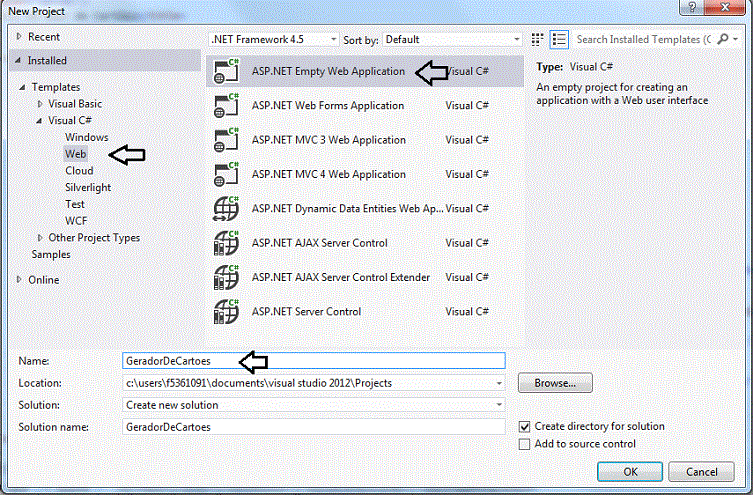
Task: Click the OK button
Action: coord(630,472)
